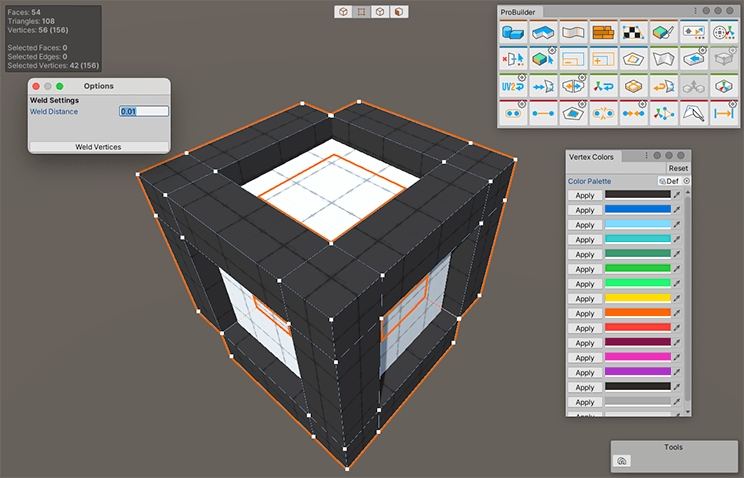This screenshot has height=478, width=744.
Task: Open the New Shape tool
Action: 513,32
